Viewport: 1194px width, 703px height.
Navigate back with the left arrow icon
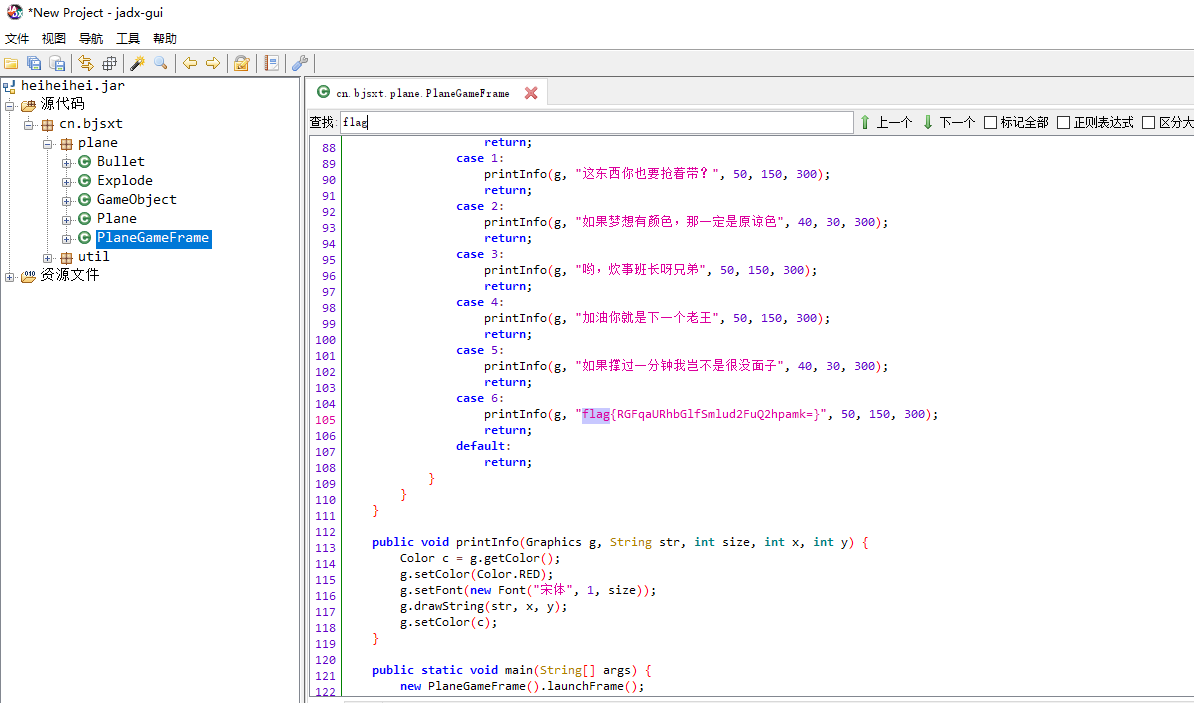point(190,63)
